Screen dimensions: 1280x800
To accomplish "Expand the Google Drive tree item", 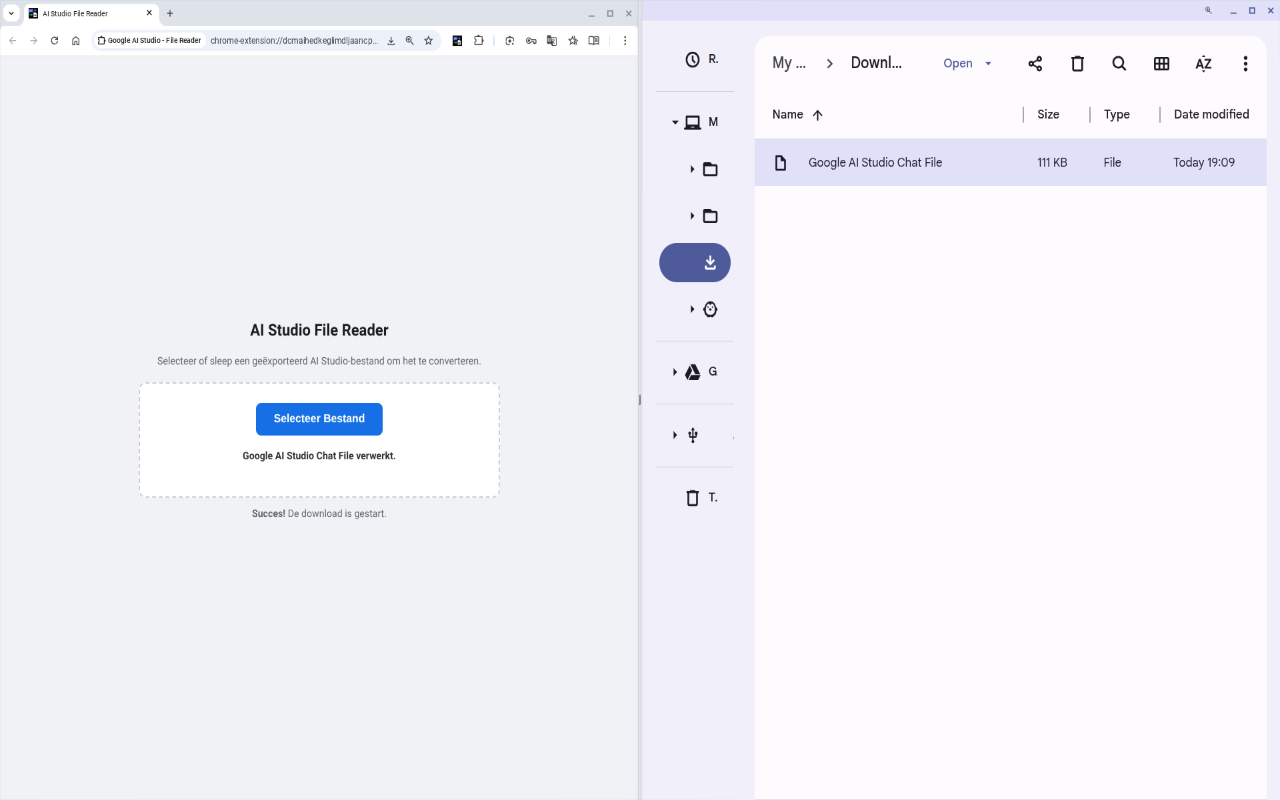I will (675, 372).
